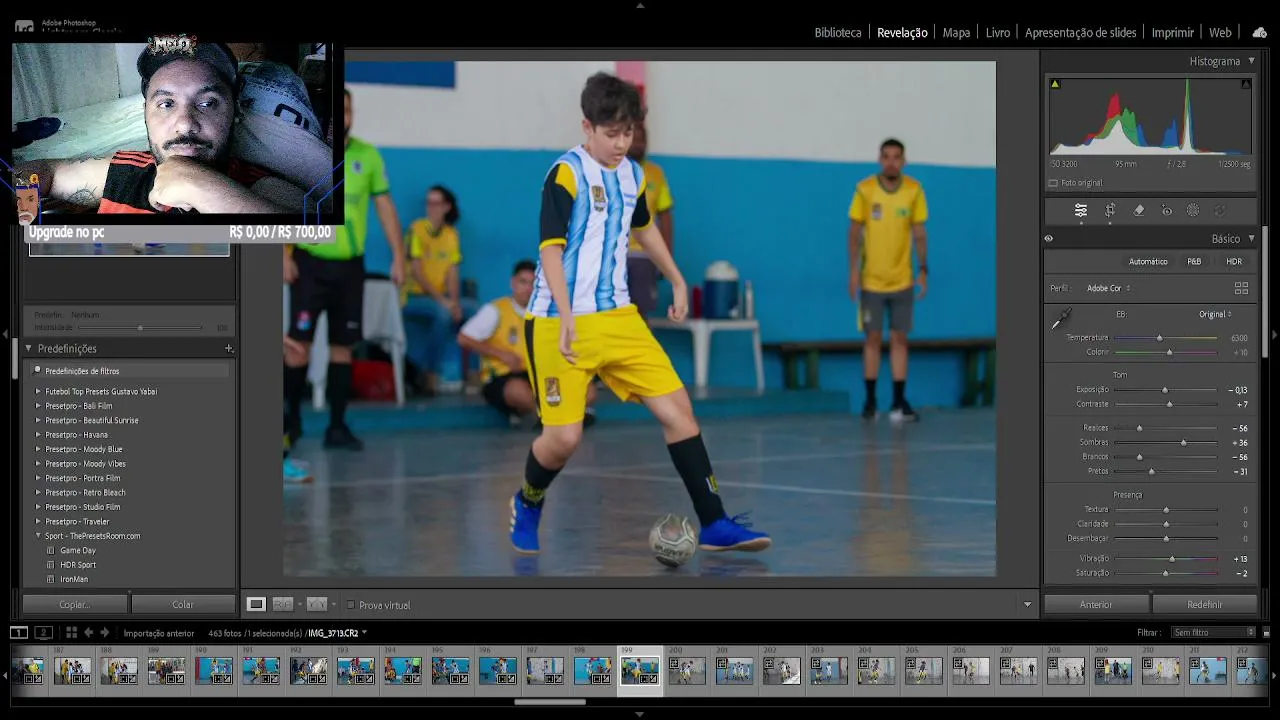Select the Crop overlay tool
The width and height of the screenshot is (1280, 720).
1110,210
